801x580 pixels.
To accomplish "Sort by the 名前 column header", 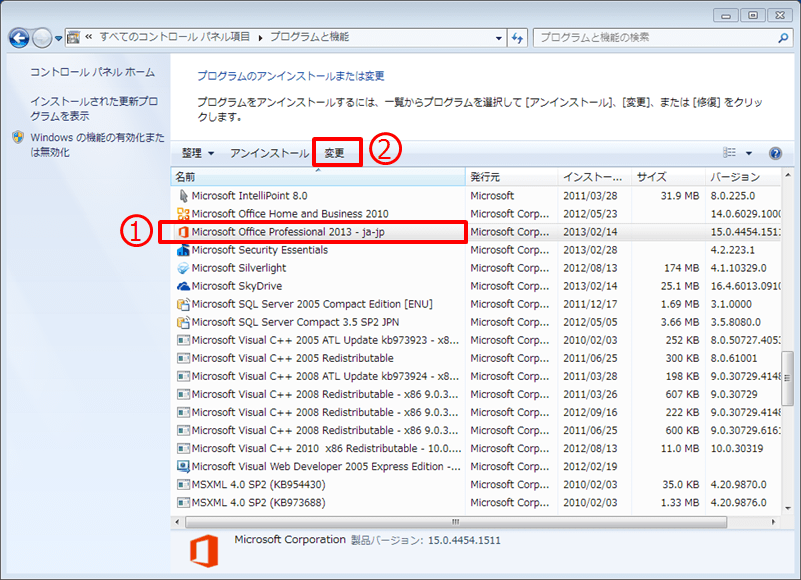I will tap(317, 177).
